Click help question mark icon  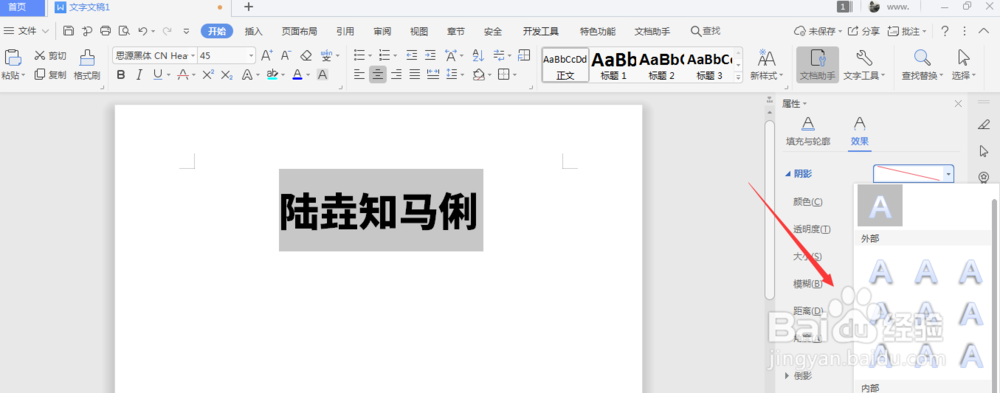[x=945, y=31]
